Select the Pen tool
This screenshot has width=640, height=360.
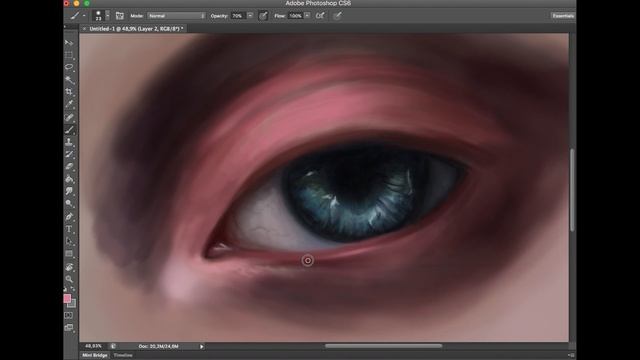pyautogui.click(x=69, y=217)
